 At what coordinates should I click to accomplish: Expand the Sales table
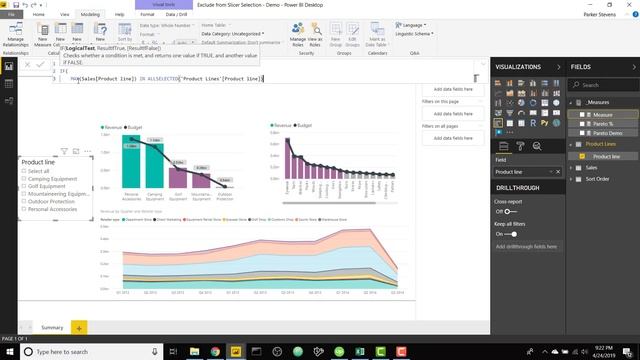pos(571,168)
